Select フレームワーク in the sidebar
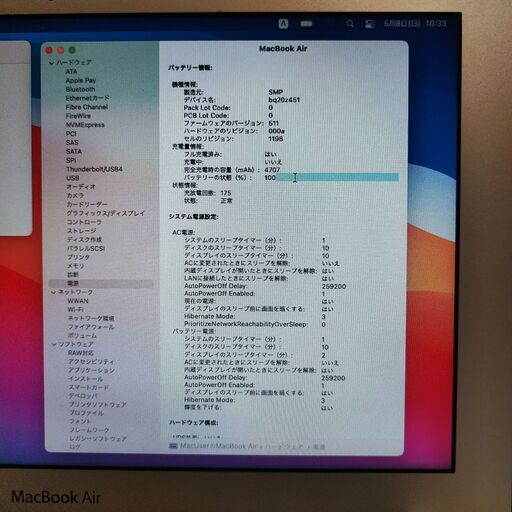This screenshot has height=512, width=512. 89,430
